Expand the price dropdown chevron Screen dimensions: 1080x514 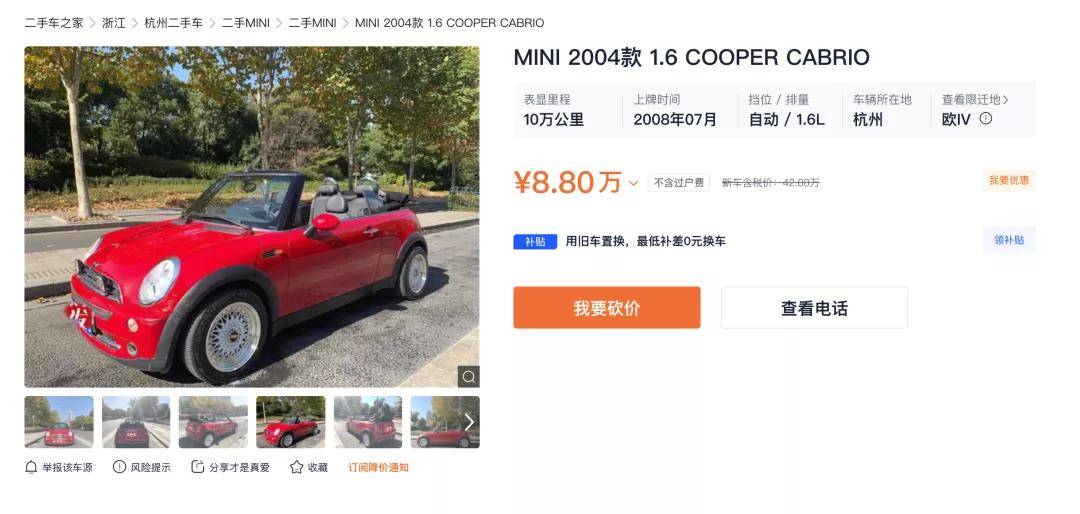pyautogui.click(x=633, y=183)
